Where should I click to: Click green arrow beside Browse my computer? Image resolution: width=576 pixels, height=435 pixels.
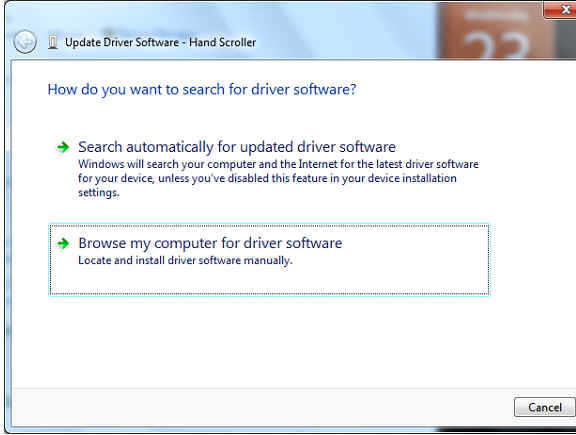click(63, 243)
